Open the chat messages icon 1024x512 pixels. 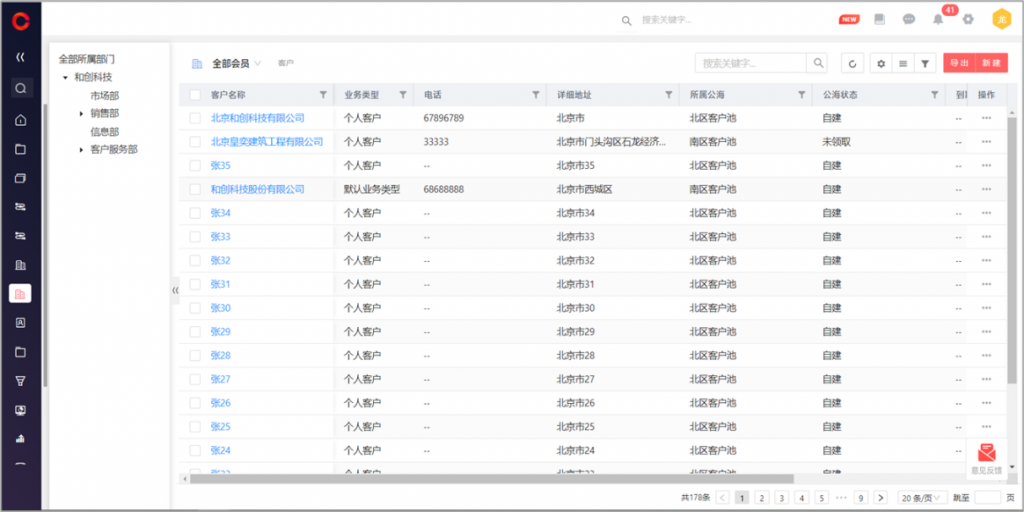pos(909,19)
